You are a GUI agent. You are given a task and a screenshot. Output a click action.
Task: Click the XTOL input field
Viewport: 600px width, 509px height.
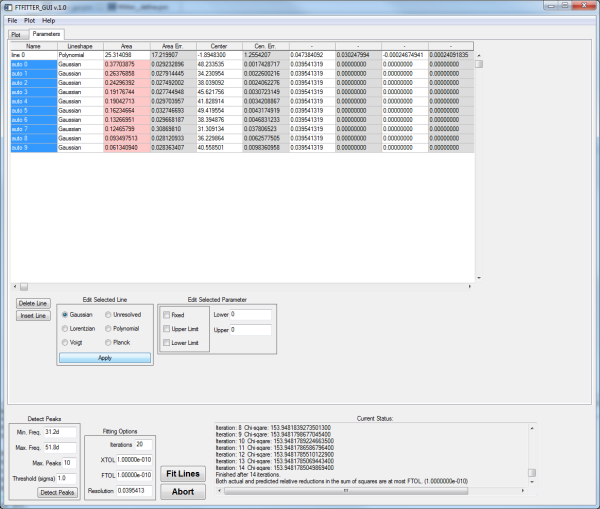134,460
